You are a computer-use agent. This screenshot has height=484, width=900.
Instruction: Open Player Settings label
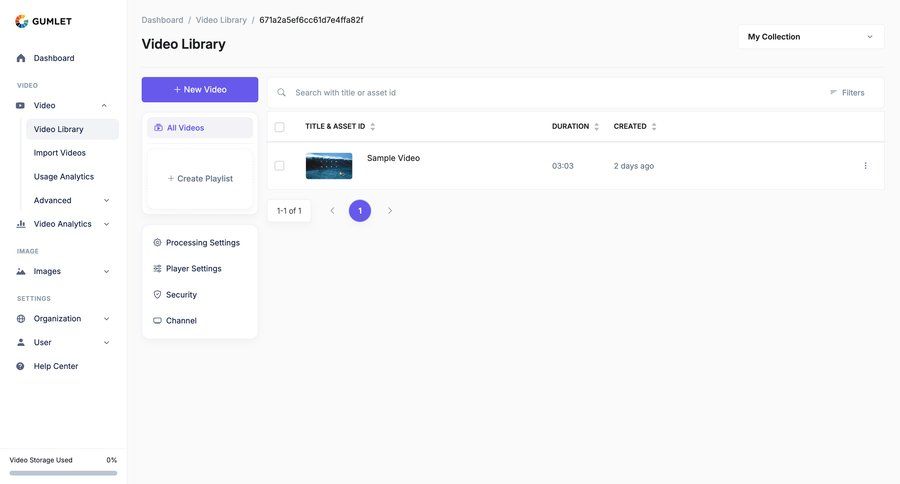click(x=193, y=269)
